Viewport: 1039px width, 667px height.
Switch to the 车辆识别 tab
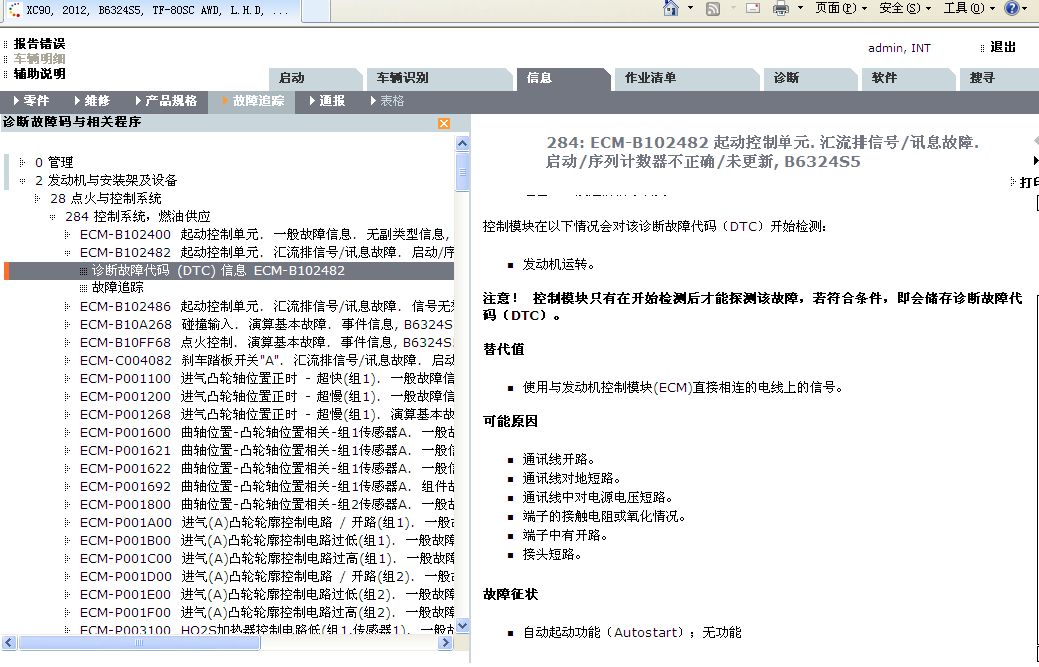point(402,78)
